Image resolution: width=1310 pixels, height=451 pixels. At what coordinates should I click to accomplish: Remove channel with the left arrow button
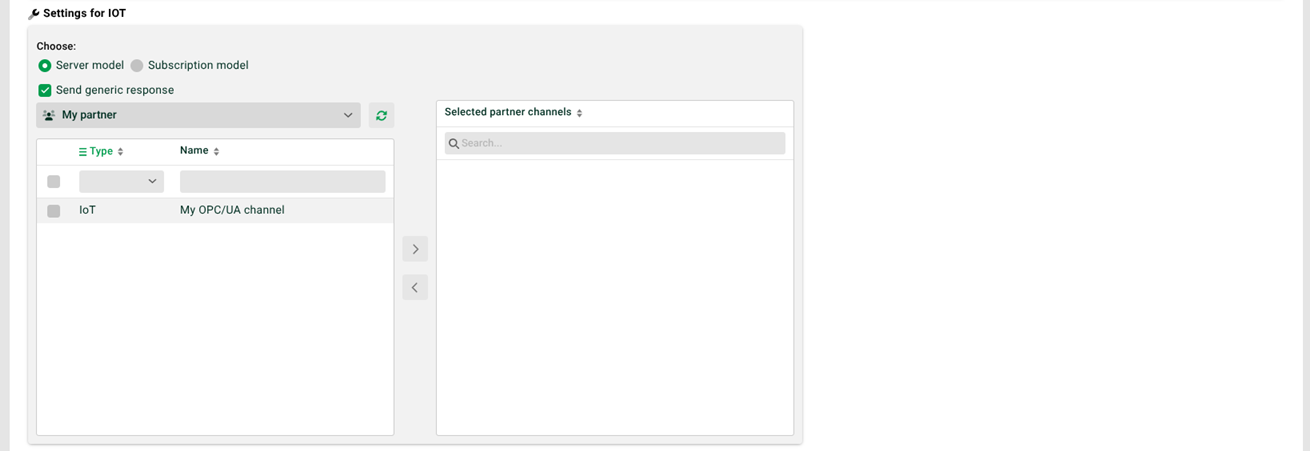[x=415, y=287]
